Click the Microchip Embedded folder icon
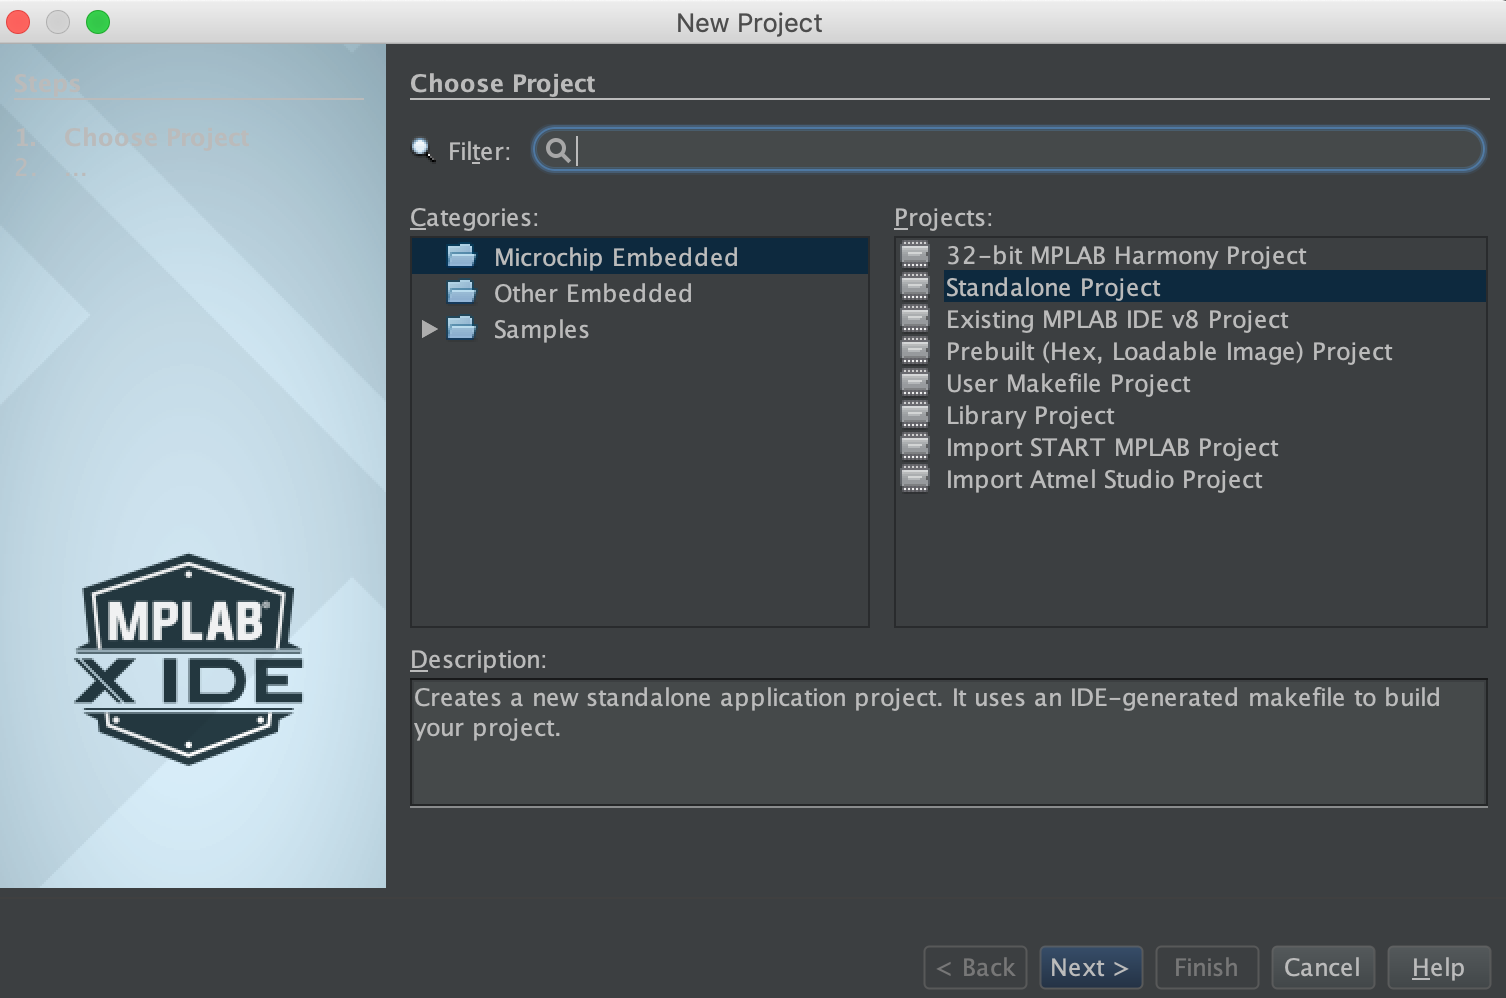The height and width of the screenshot is (998, 1506). coord(461,257)
